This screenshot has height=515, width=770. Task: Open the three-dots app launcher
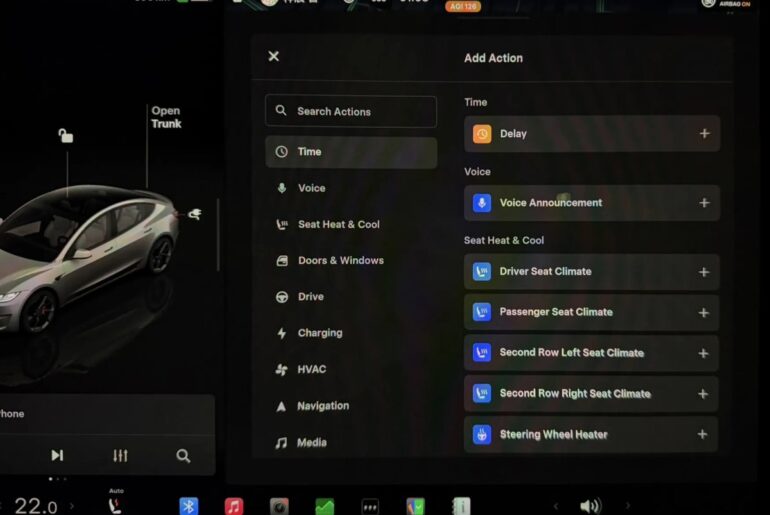pos(370,506)
